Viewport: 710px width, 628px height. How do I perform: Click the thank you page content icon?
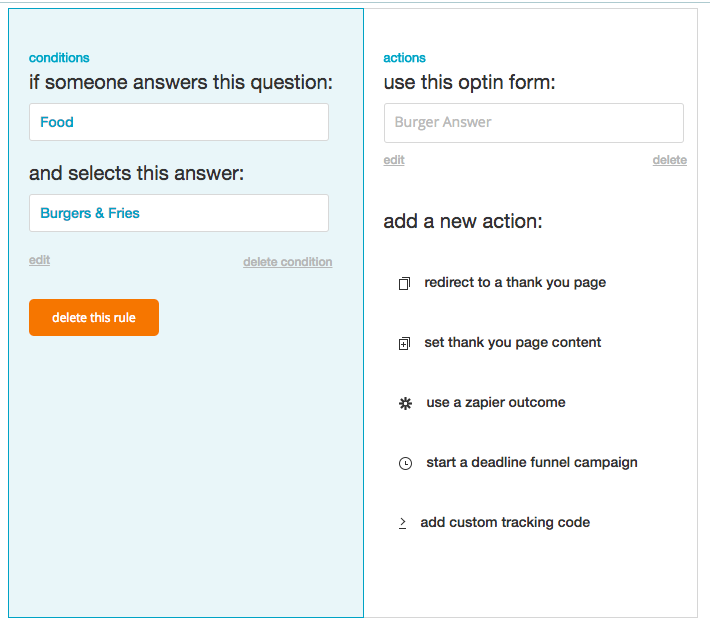point(404,344)
